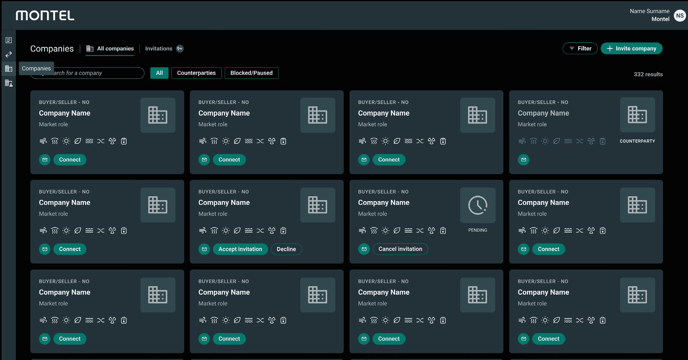Click the mail icon on the Counterparty card
688x360 pixels.
point(523,160)
